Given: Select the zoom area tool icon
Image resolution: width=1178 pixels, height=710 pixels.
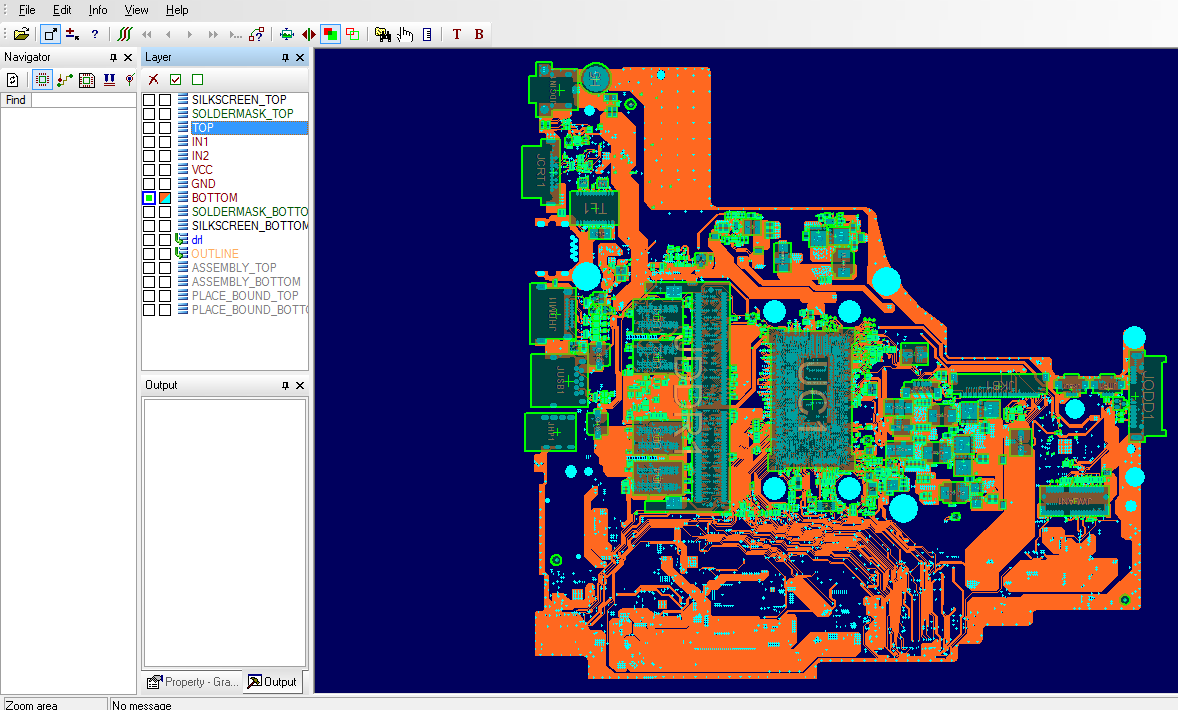Looking at the screenshot, I should pyautogui.click(x=50, y=34).
